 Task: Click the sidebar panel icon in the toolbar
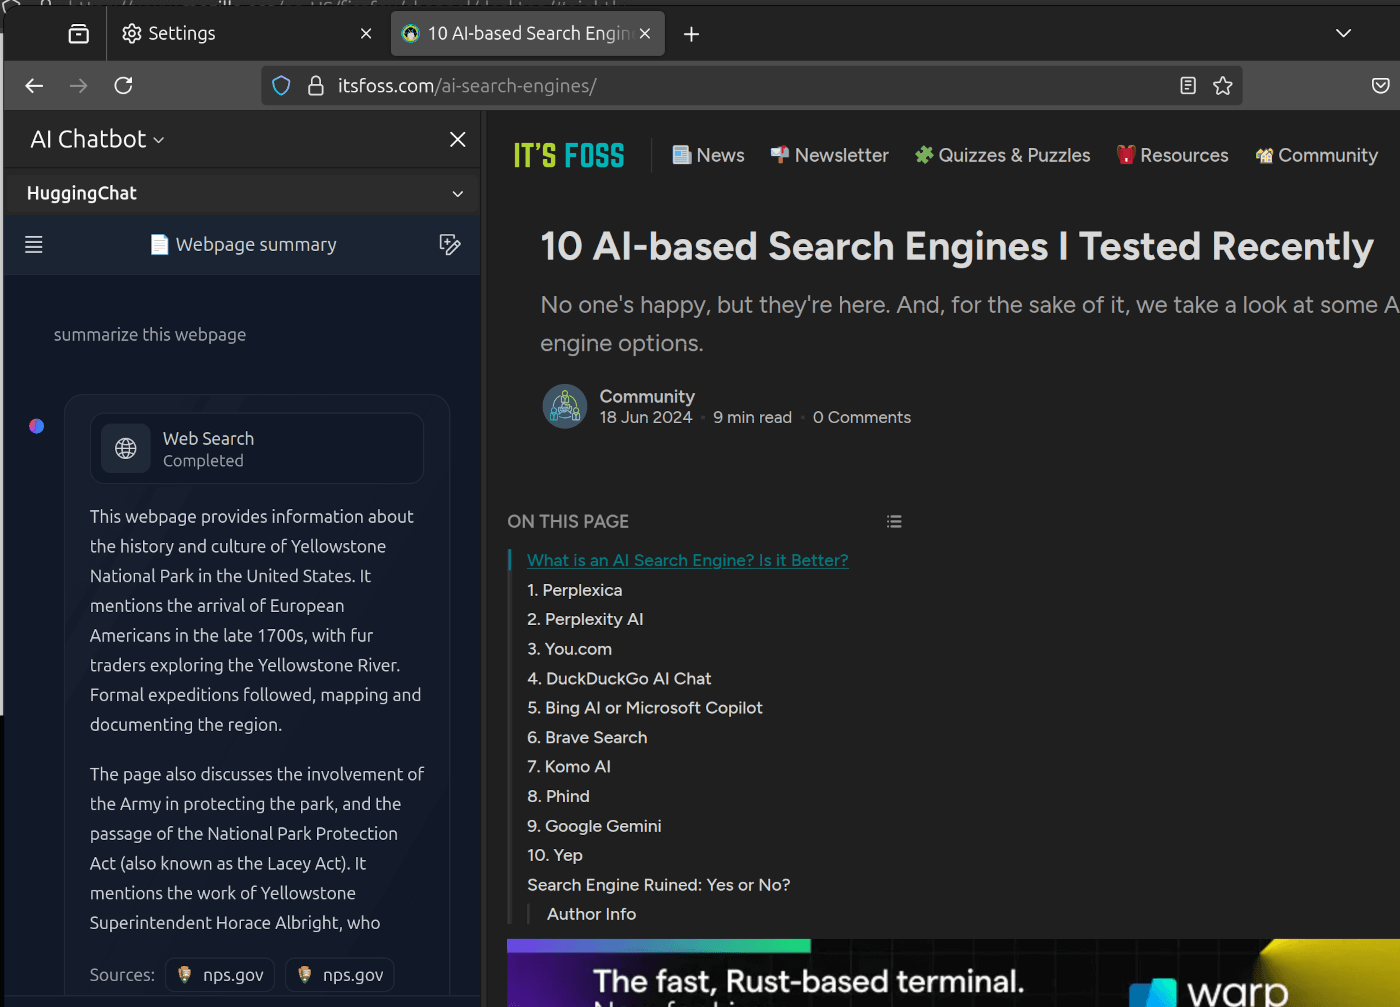tap(78, 33)
